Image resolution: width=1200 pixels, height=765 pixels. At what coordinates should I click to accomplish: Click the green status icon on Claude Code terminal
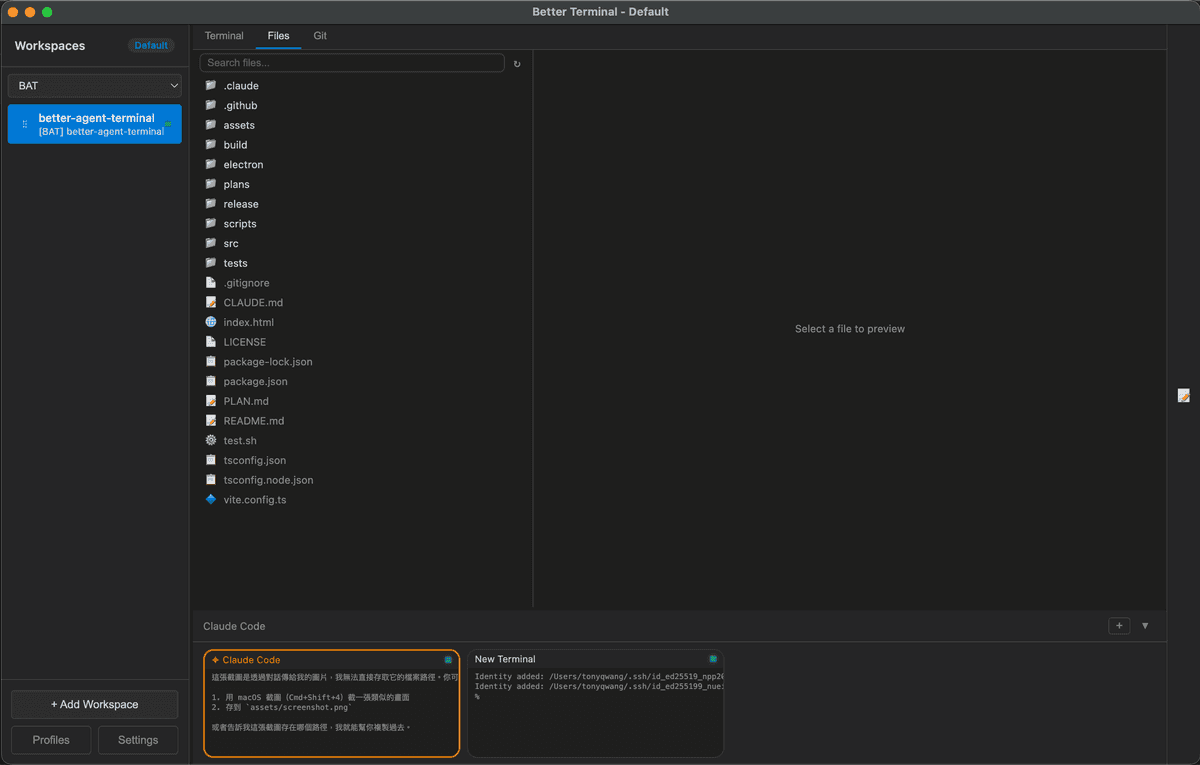click(x=447, y=660)
